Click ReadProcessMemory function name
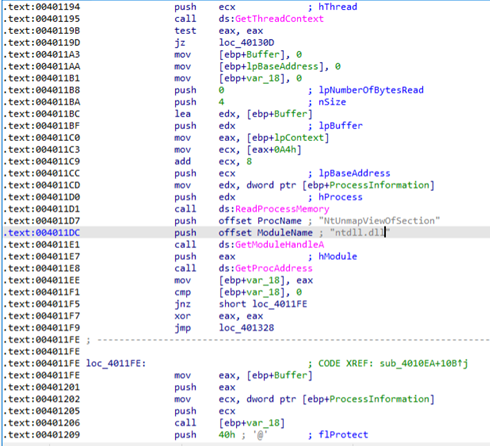The height and width of the screenshot is (446, 490). (x=282, y=209)
